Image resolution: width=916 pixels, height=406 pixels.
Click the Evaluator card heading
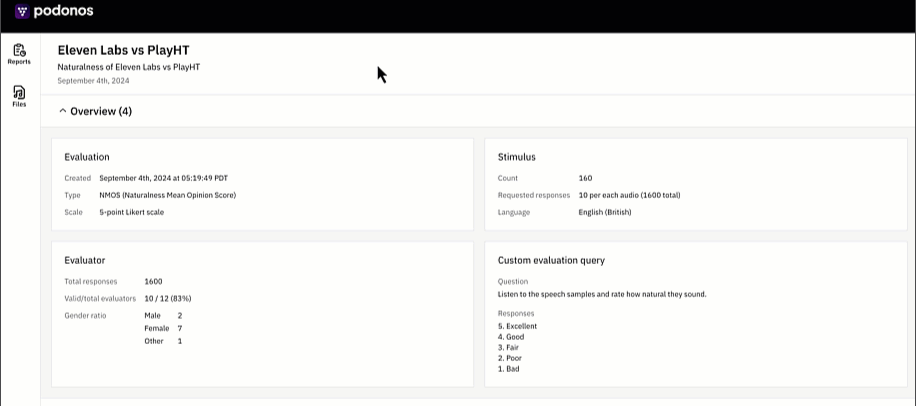85,261
